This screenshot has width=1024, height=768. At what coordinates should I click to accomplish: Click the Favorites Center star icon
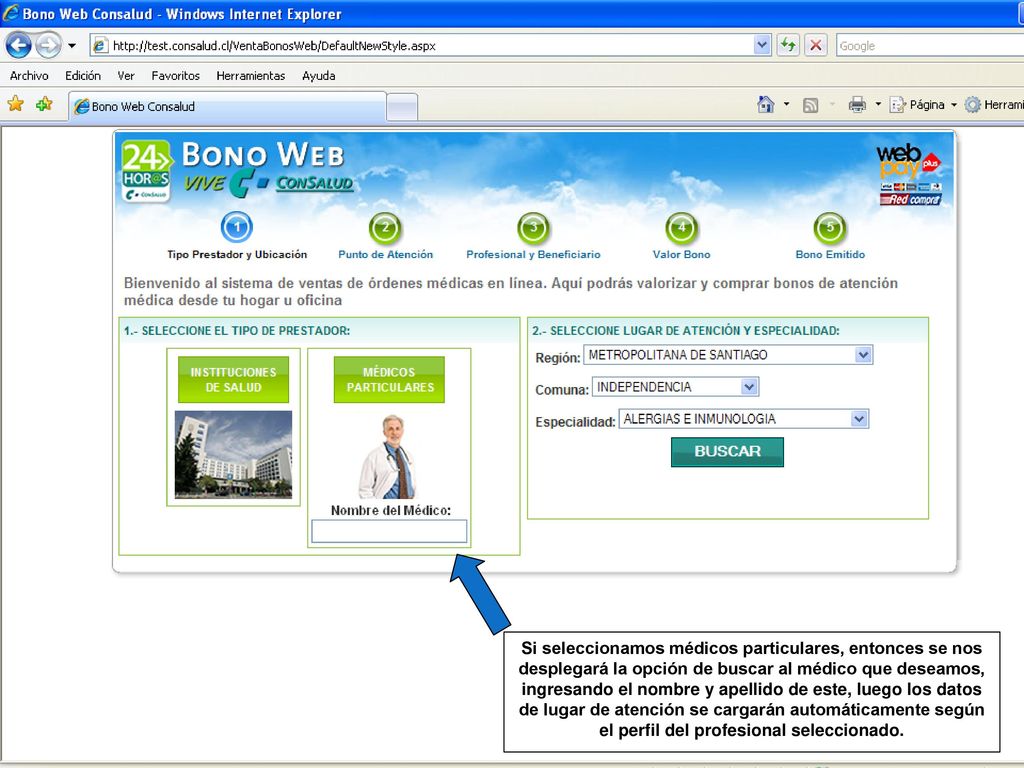pyautogui.click(x=16, y=104)
